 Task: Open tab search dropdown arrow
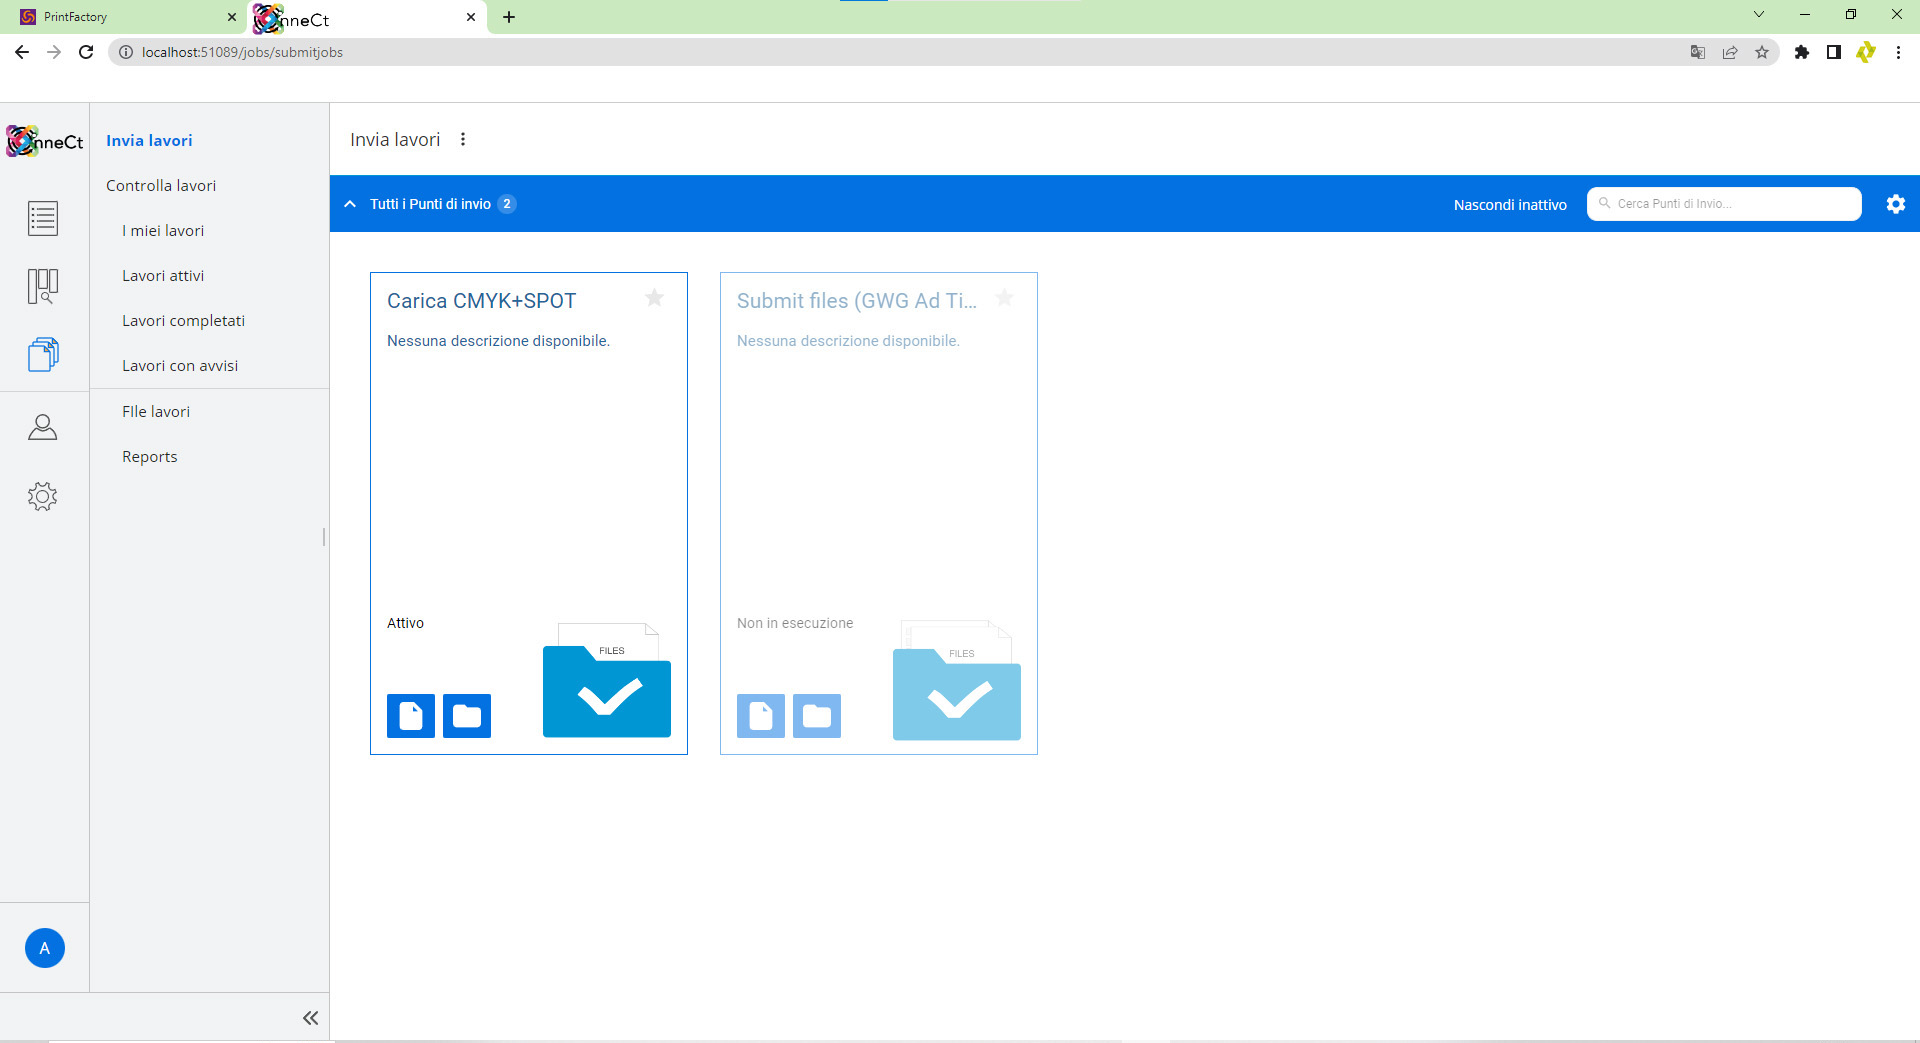1759,15
